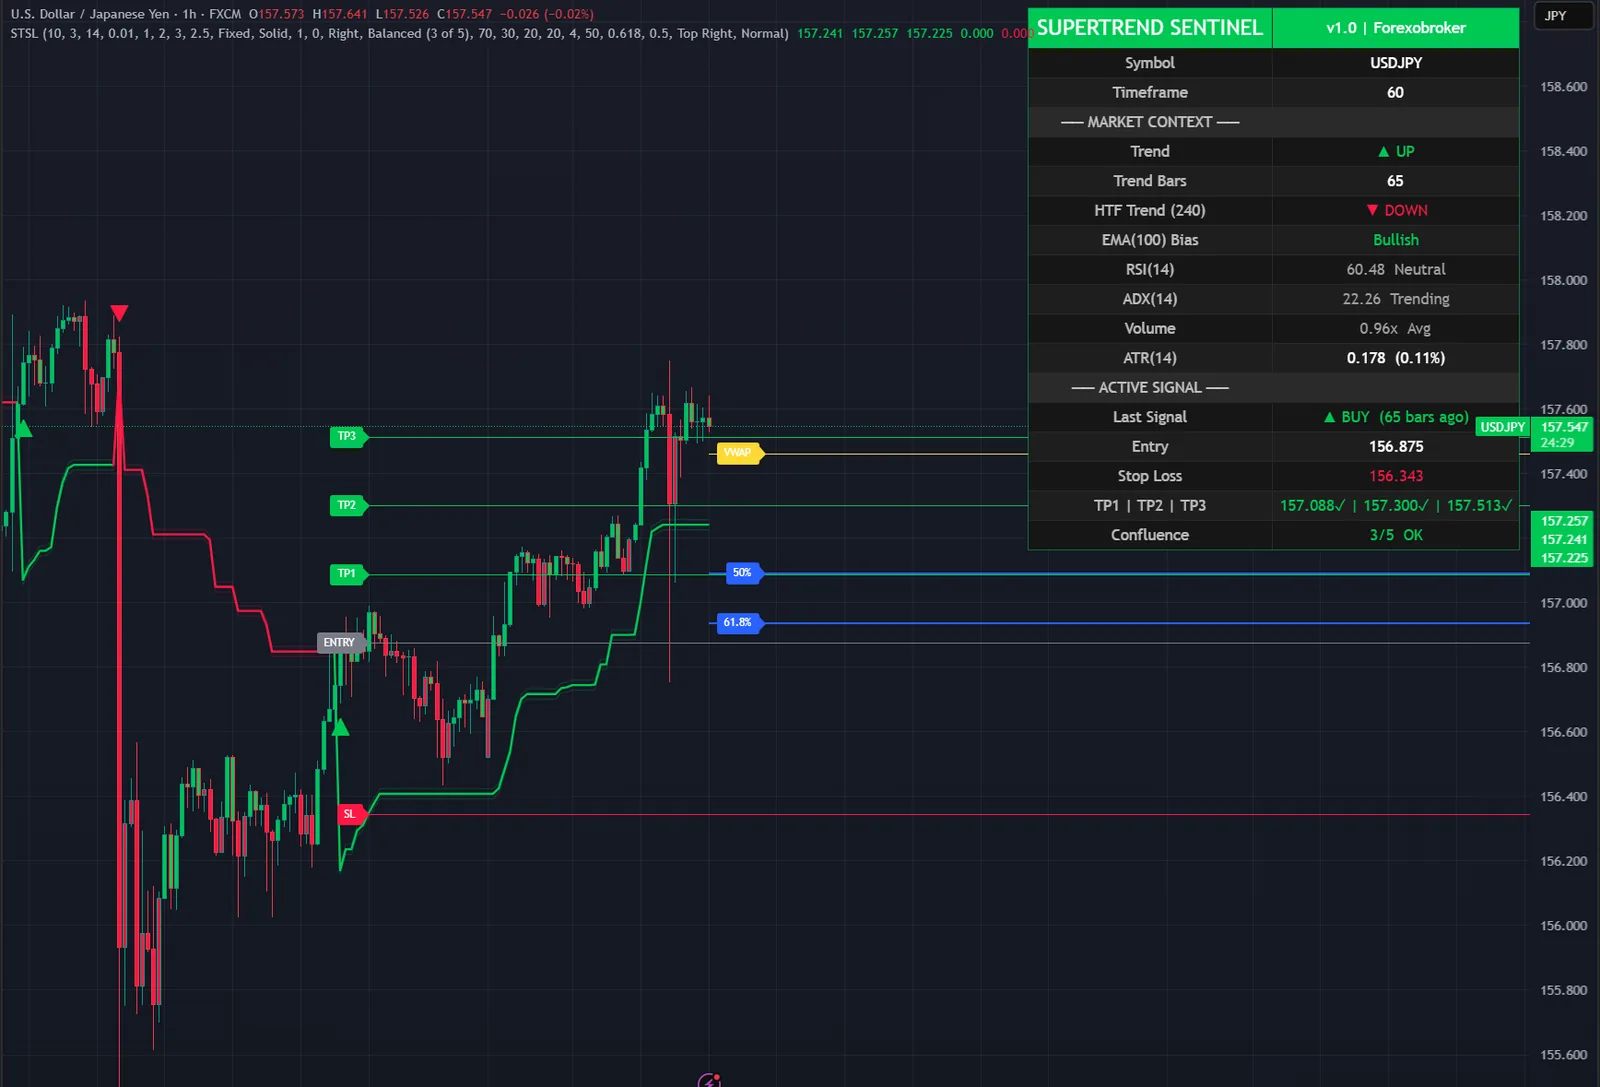Click the 156.400 price axis label
The width and height of the screenshot is (1600, 1087).
(1564, 797)
